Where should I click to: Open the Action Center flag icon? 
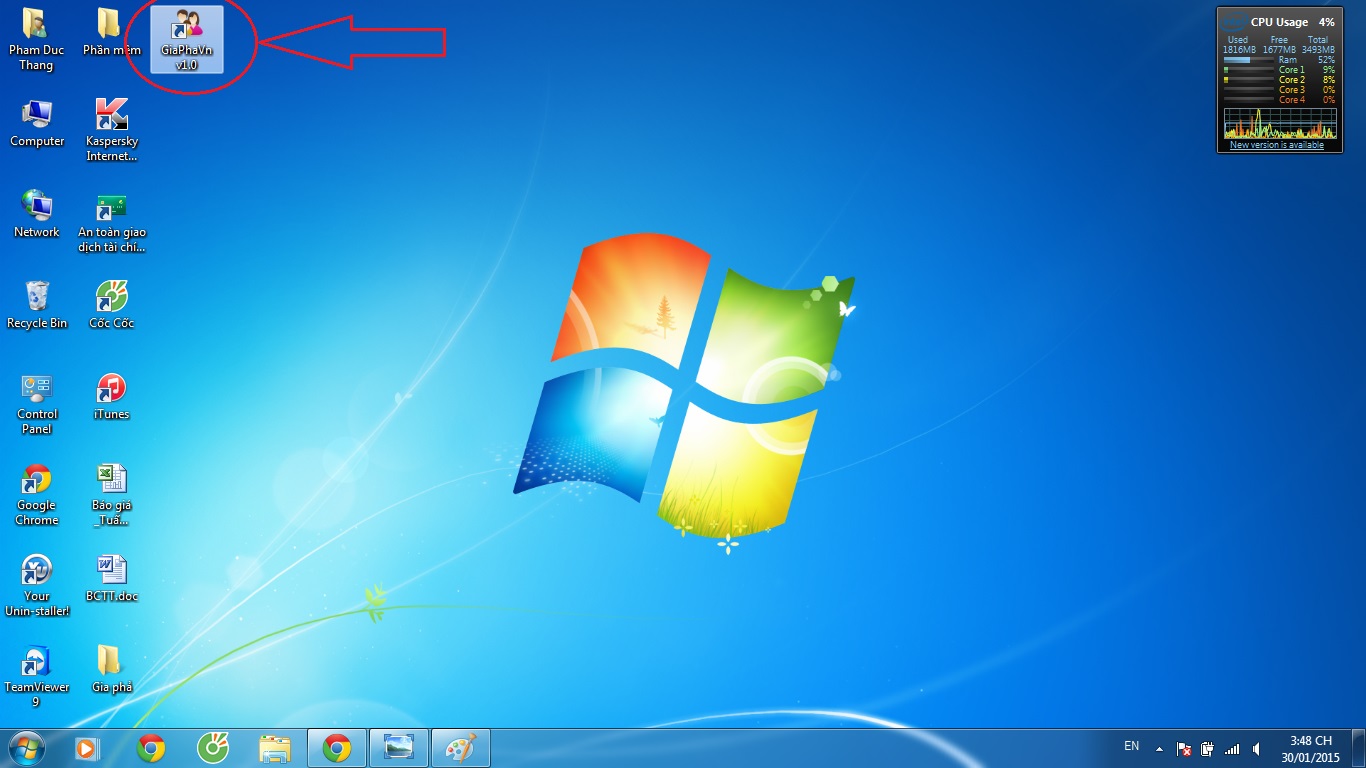pyautogui.click(x=1183, y=748)
